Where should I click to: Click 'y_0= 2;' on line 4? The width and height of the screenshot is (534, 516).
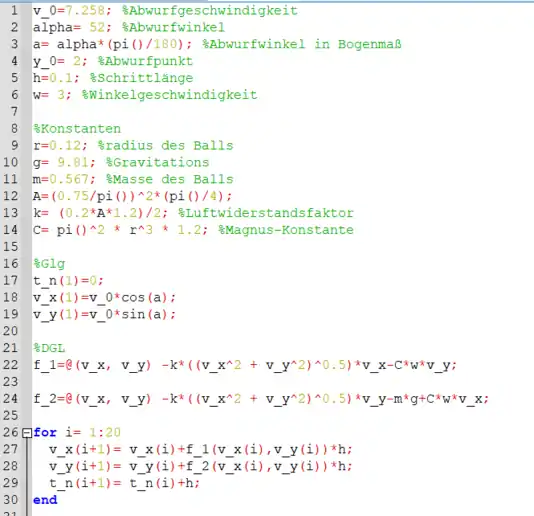tap(60, 61)
